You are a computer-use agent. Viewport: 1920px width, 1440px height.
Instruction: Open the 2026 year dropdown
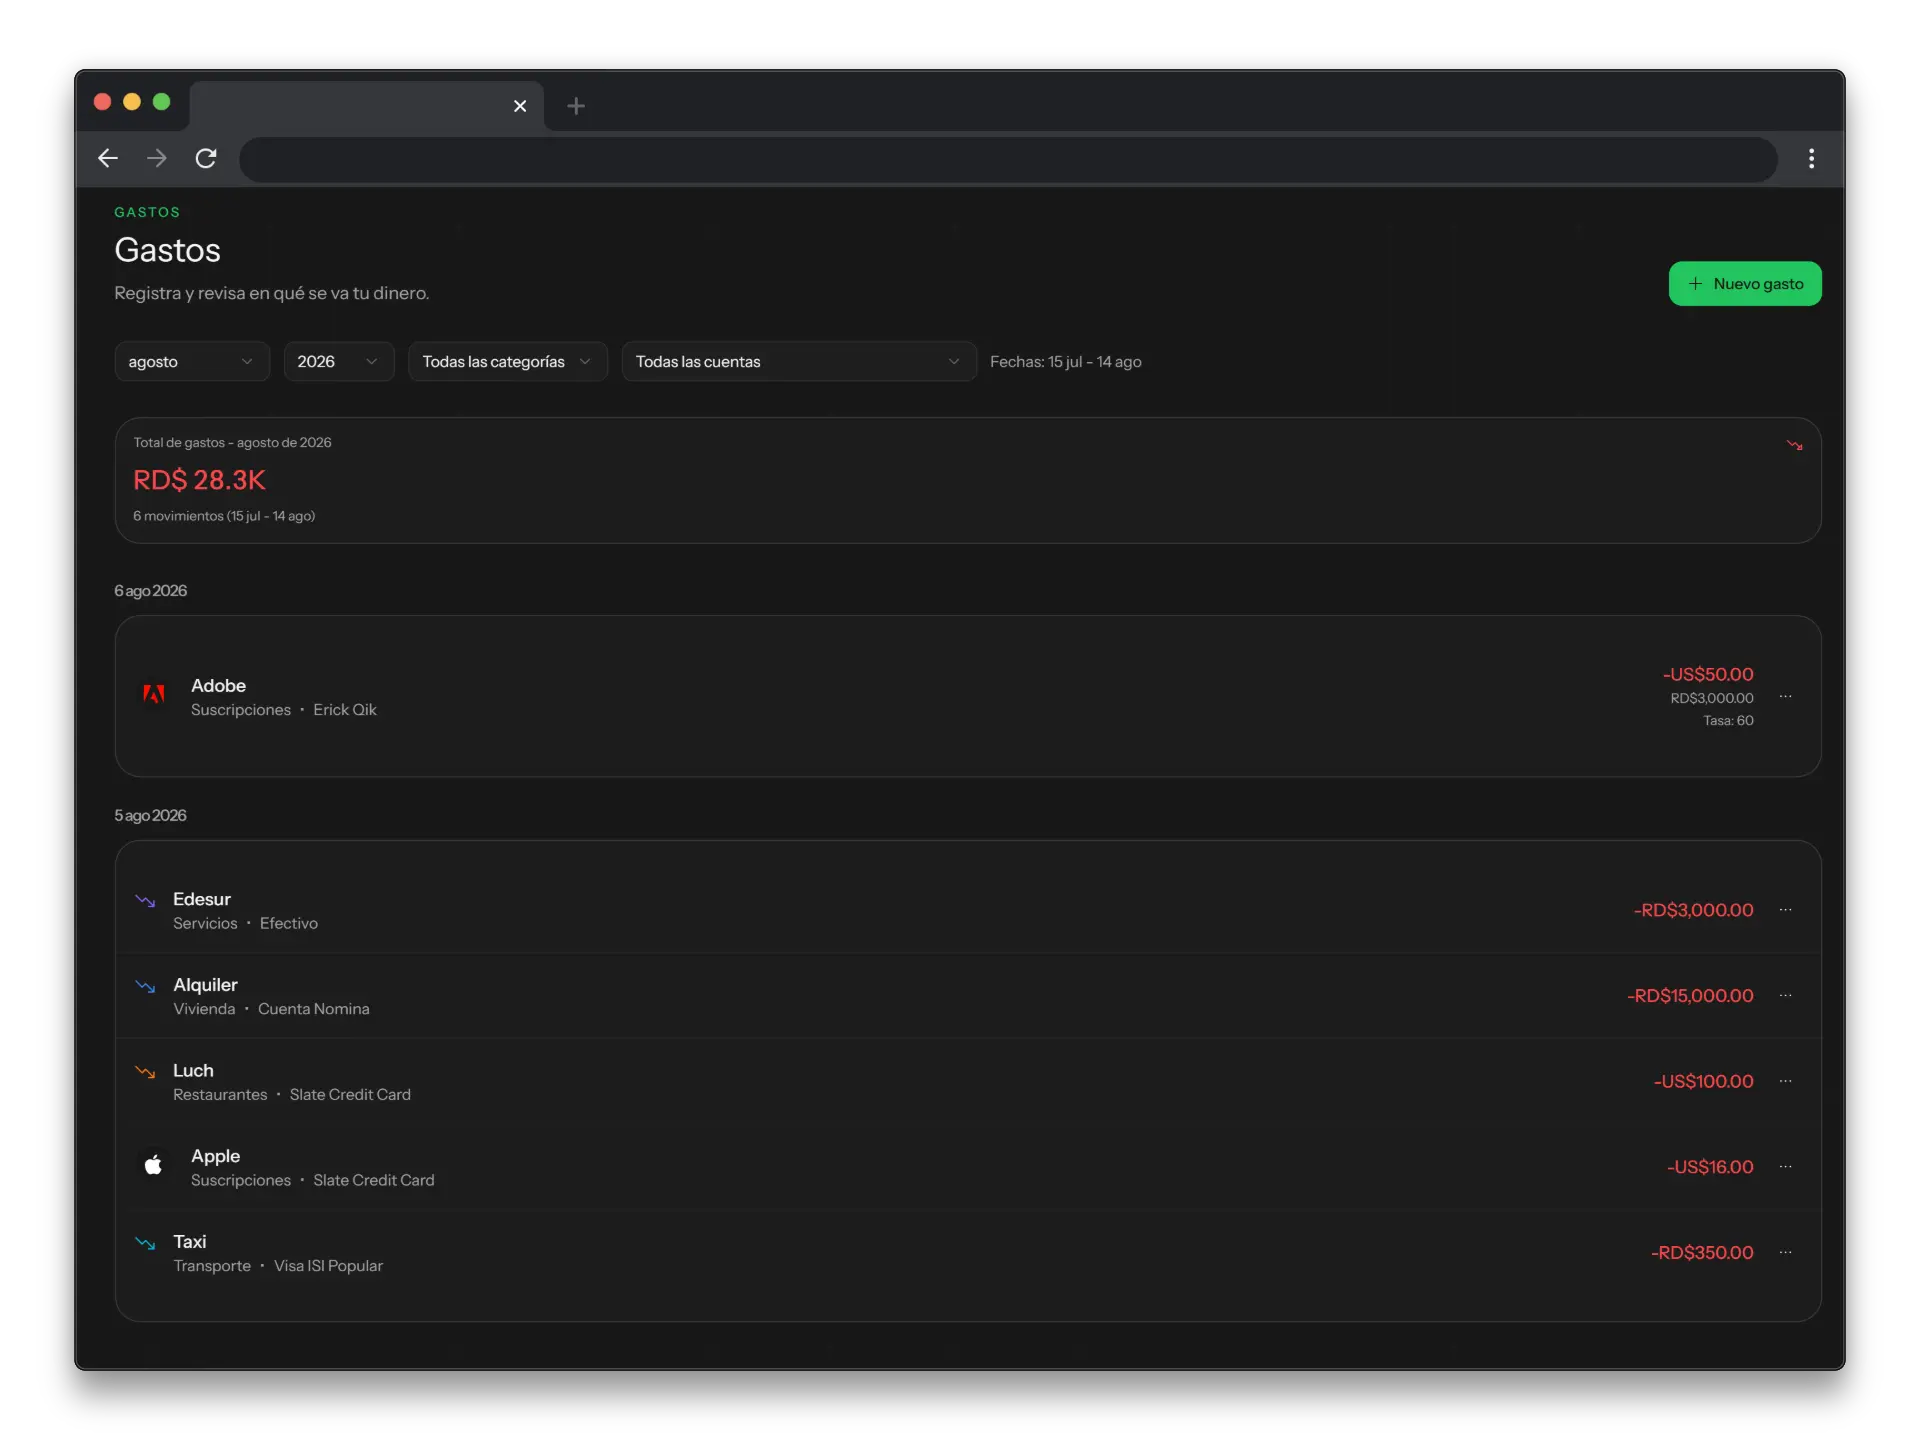coord(339,361)
